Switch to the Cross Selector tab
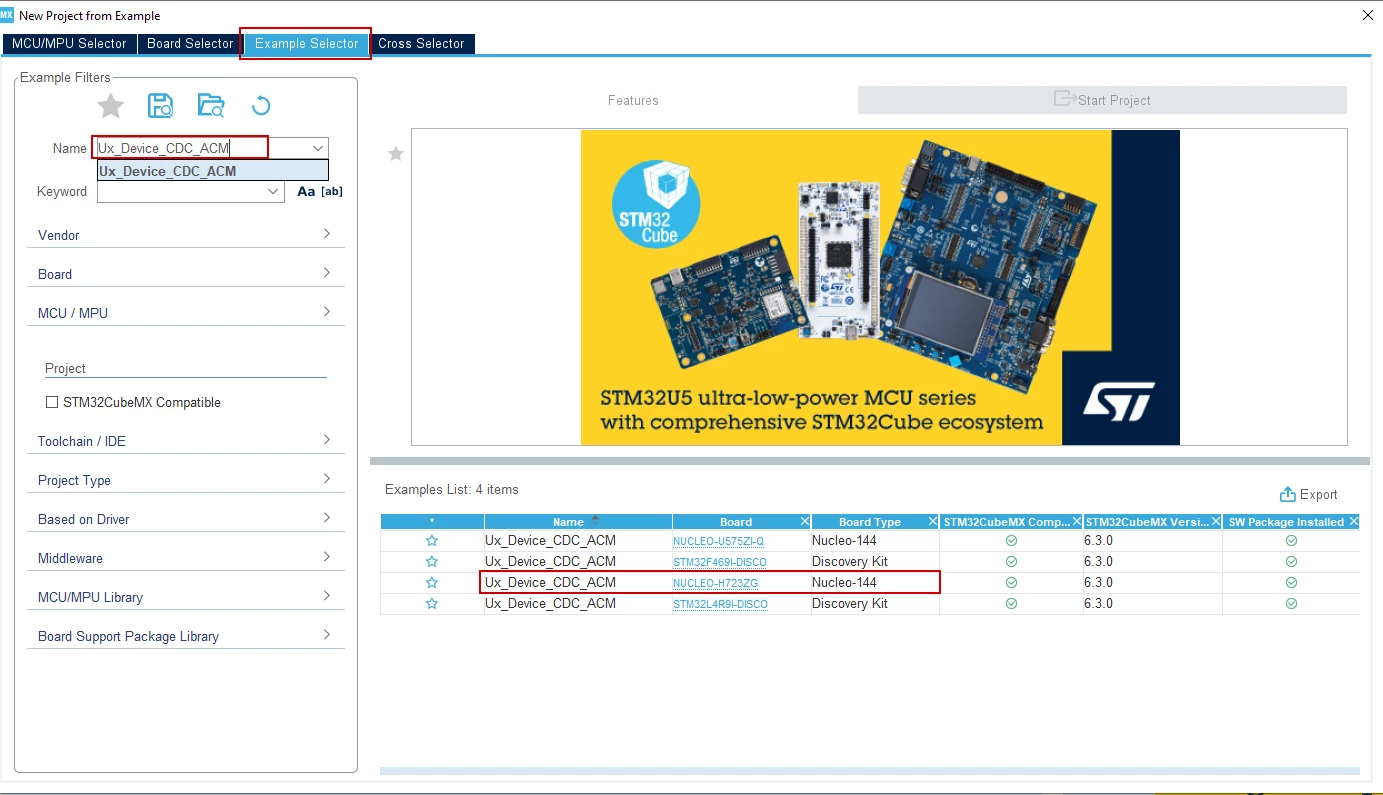The image size is (1383, 795). click(x=421, y=43)
